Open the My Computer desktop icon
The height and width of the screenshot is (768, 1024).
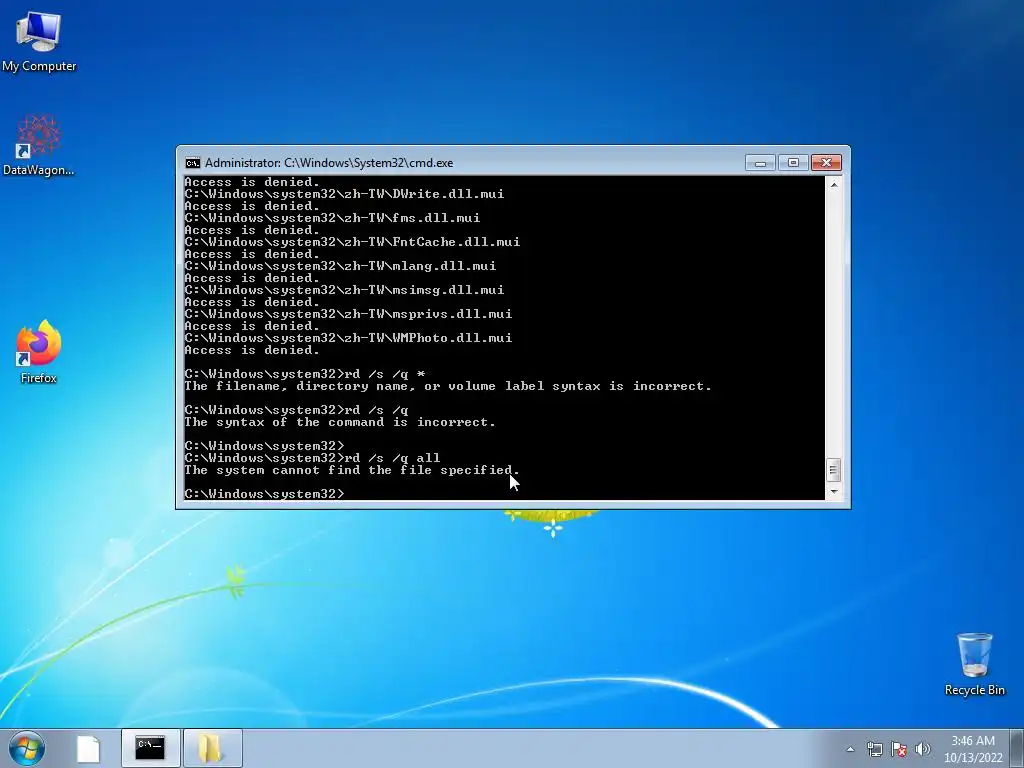[39, 40]
